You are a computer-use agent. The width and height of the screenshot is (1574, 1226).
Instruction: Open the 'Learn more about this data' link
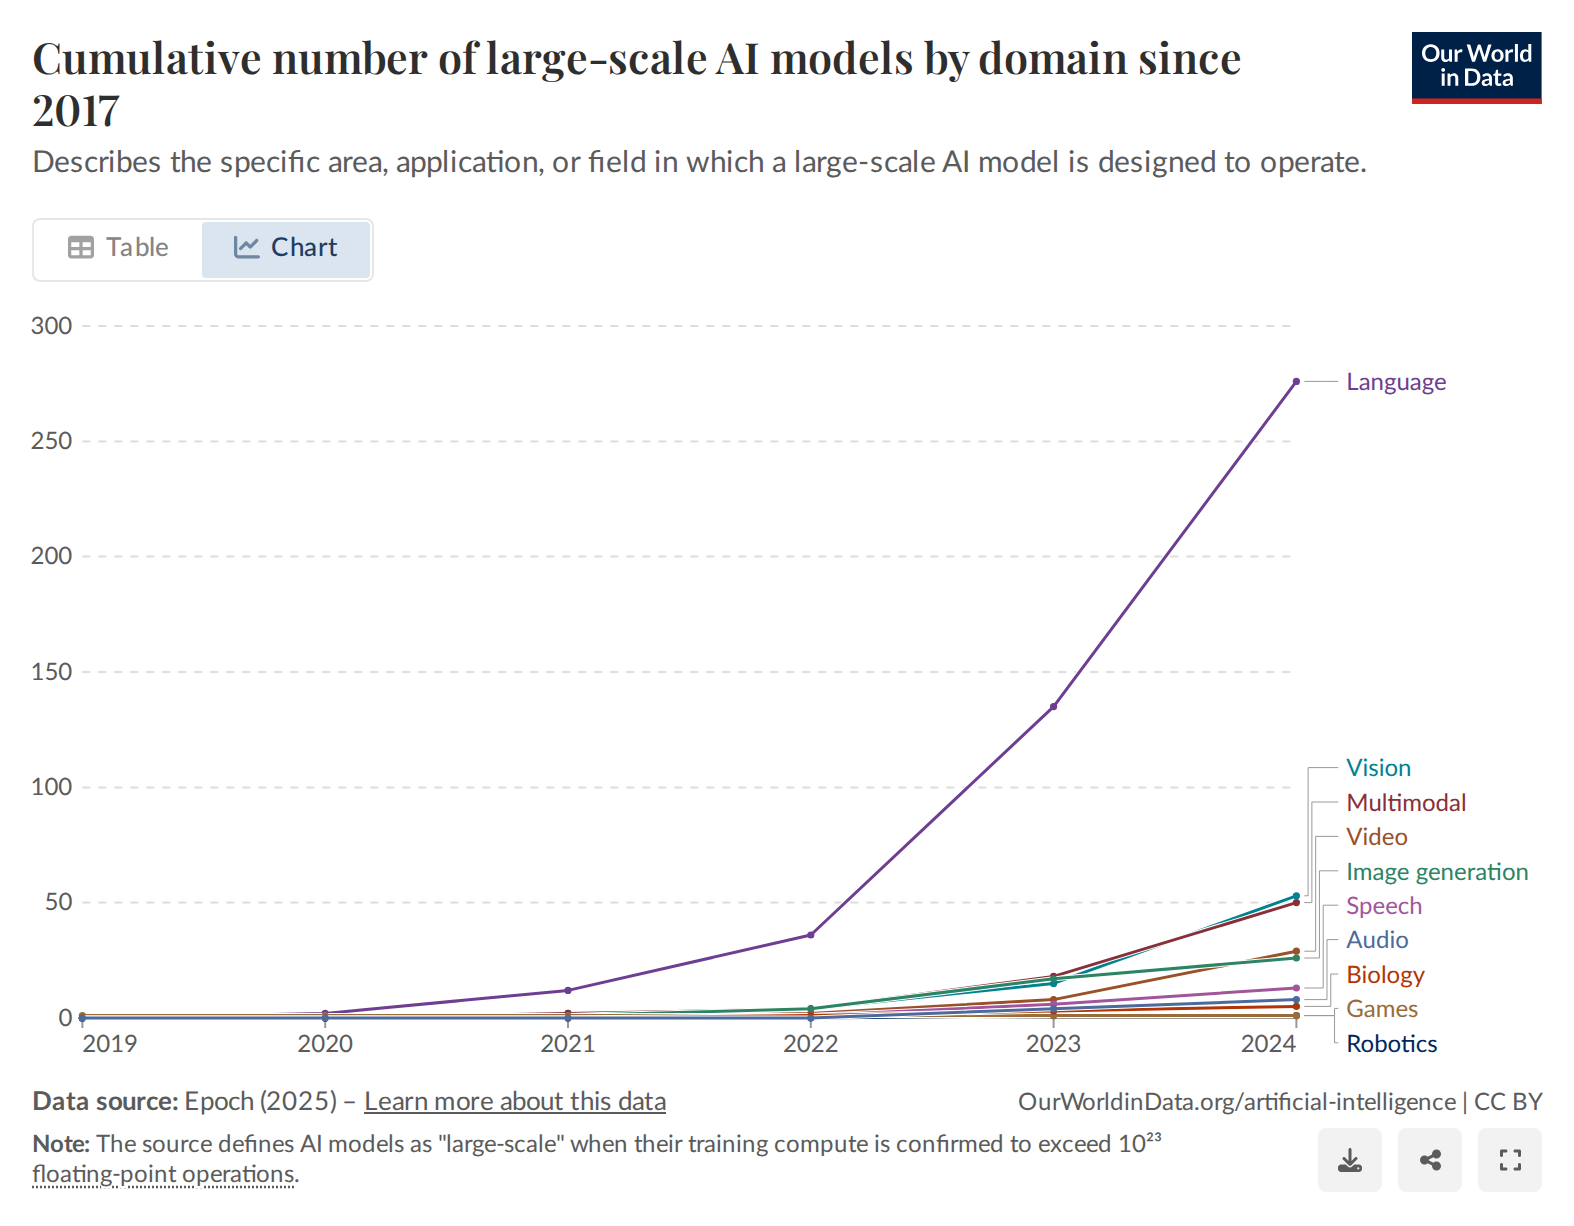coord(515,1101)
